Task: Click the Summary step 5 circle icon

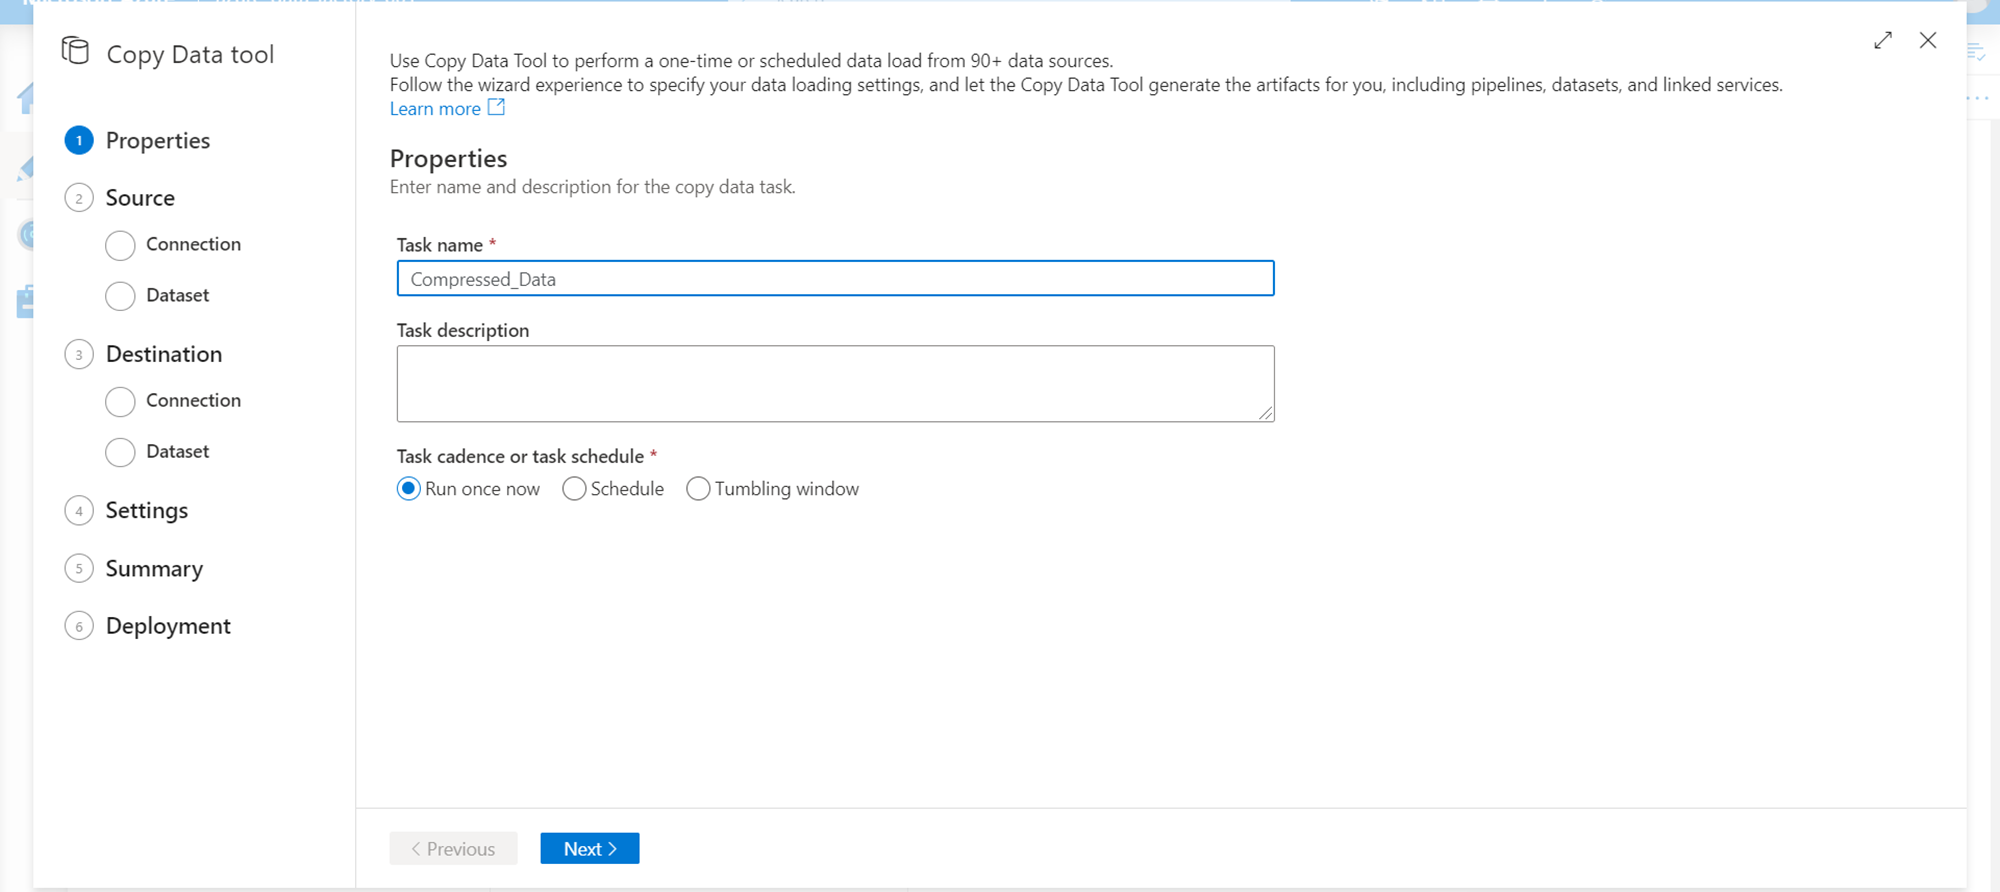Action: point(79,569)
